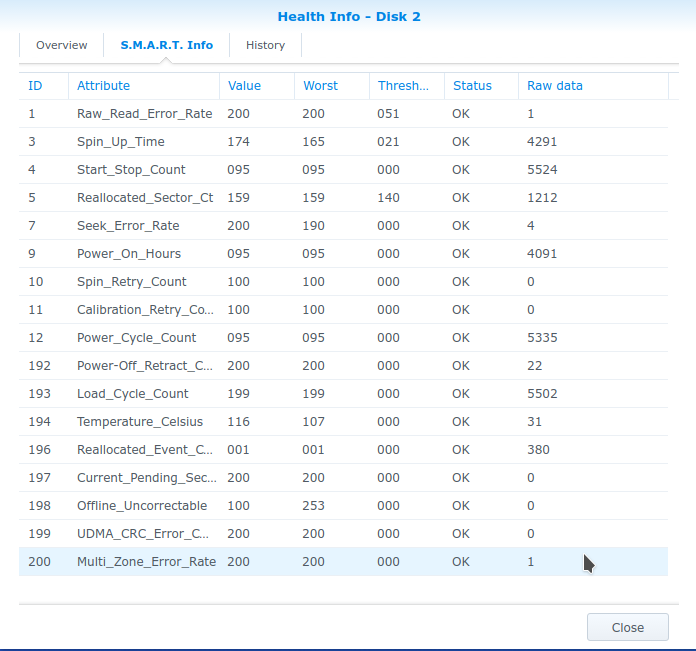
Task: Select the Offline_Uncorrectable attribute
Action: 142,505
